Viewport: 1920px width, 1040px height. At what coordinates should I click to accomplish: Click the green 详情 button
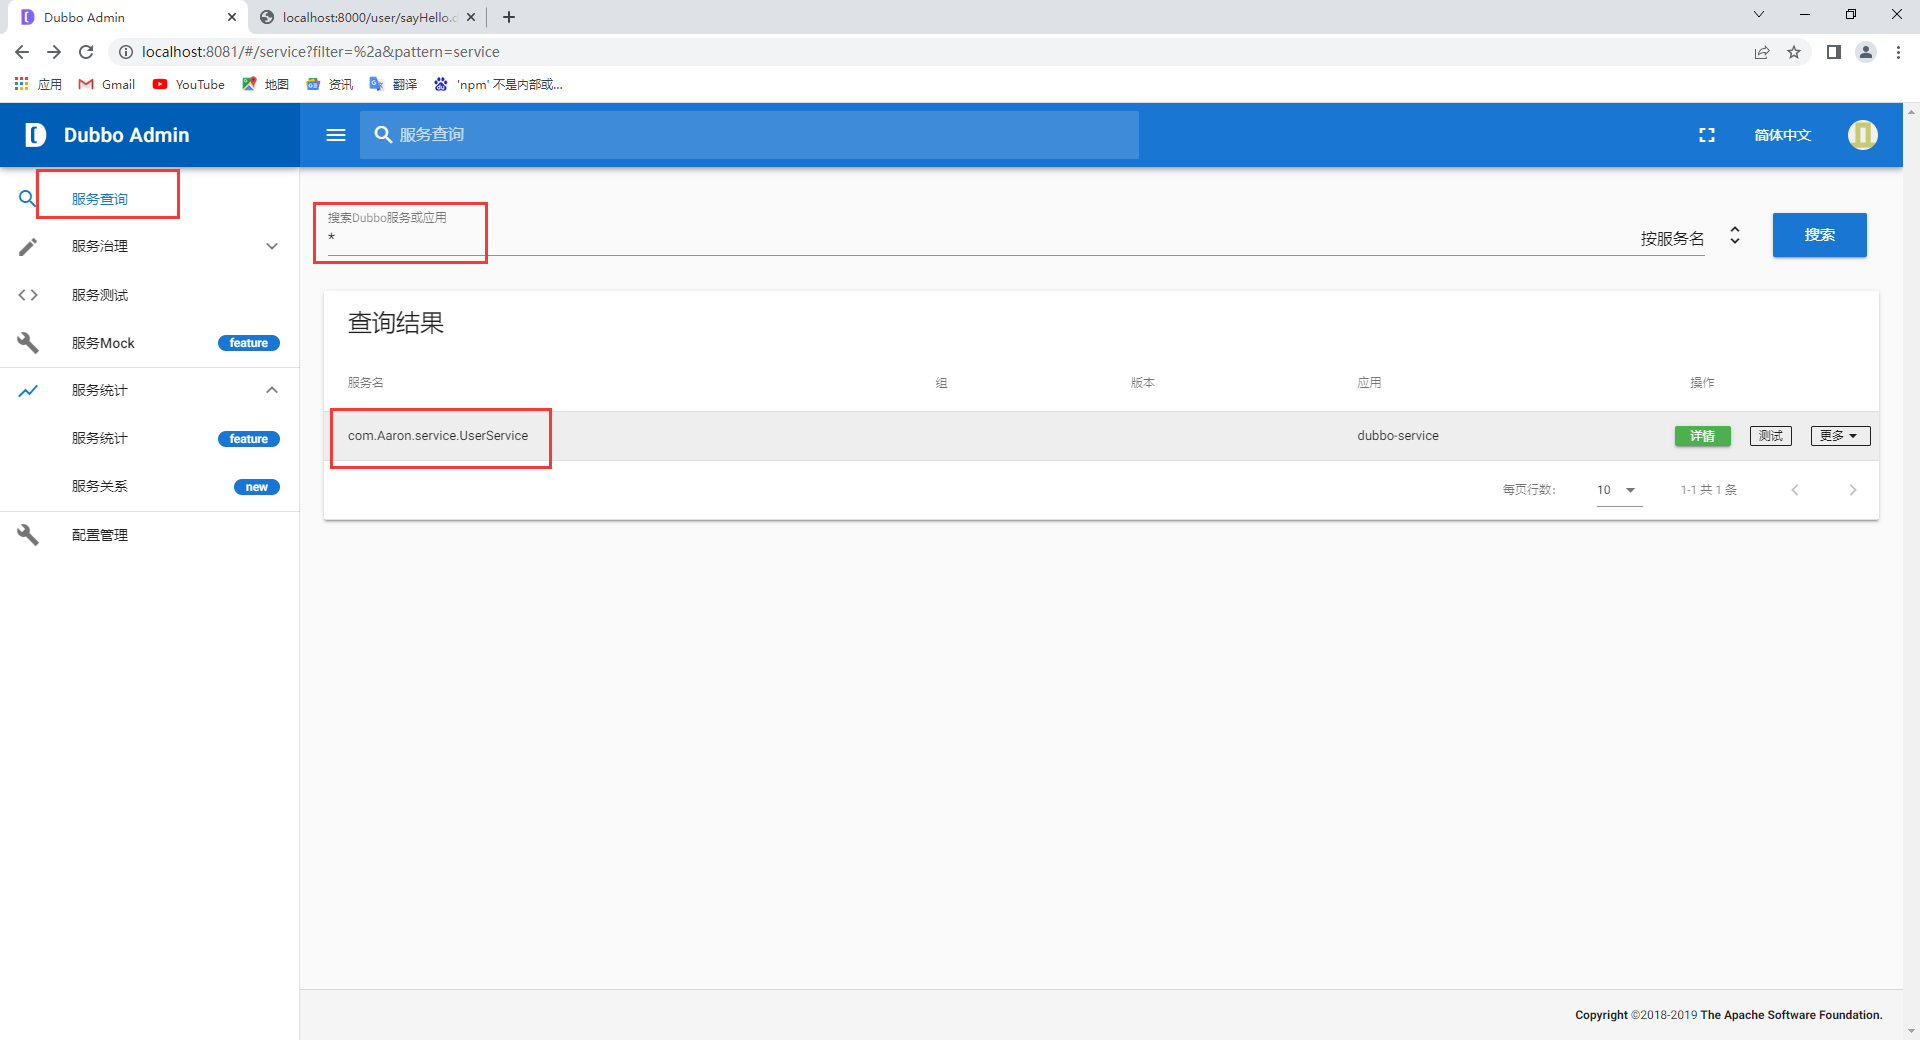[1702, 436]
